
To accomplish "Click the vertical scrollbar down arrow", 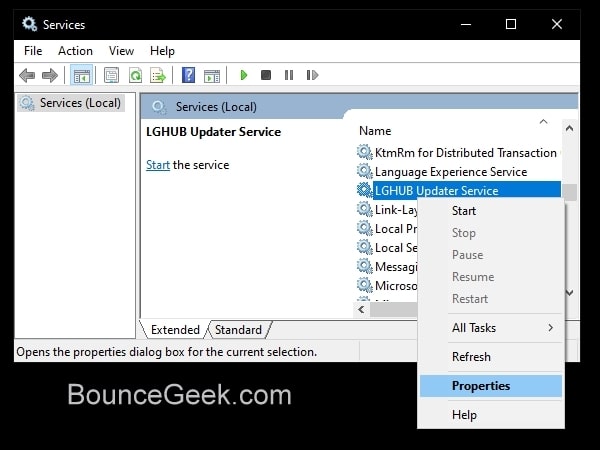I will click(x=569, y=293).
